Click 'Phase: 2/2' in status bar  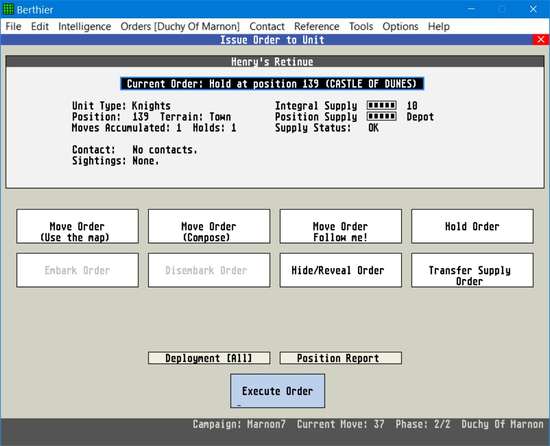tap(423, 424)
